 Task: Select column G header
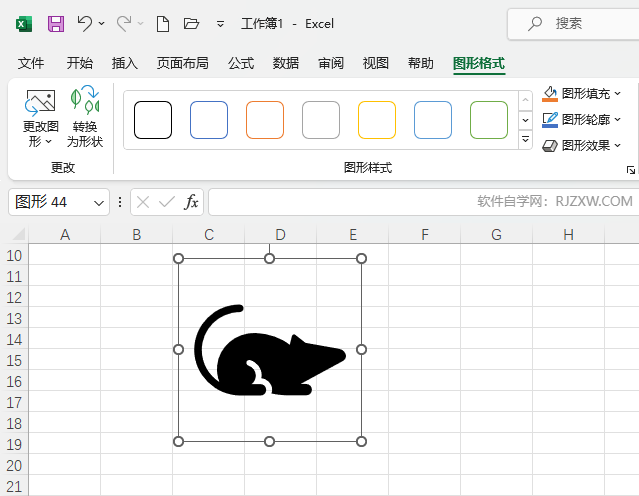(496, 235)
